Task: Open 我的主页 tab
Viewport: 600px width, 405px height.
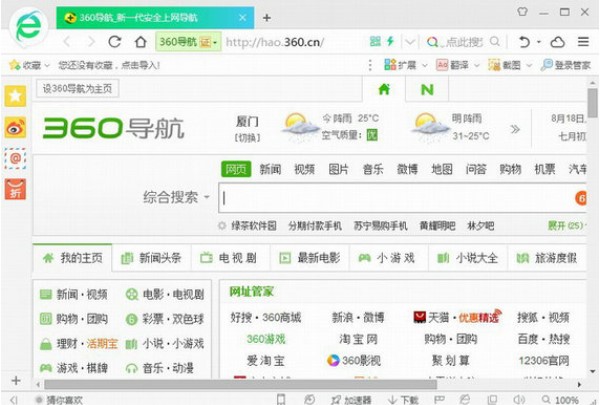Action: point(73,258)
